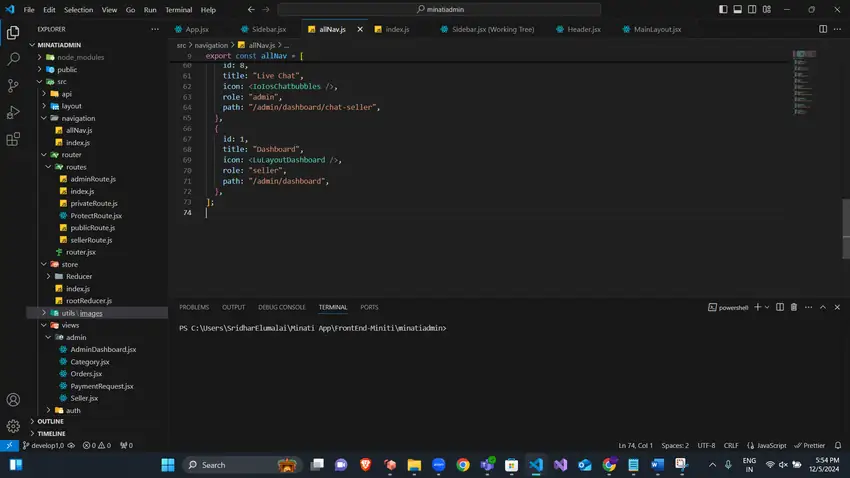Open Source Control view
The width and height of the screenshot is (850, 478).
13,85
